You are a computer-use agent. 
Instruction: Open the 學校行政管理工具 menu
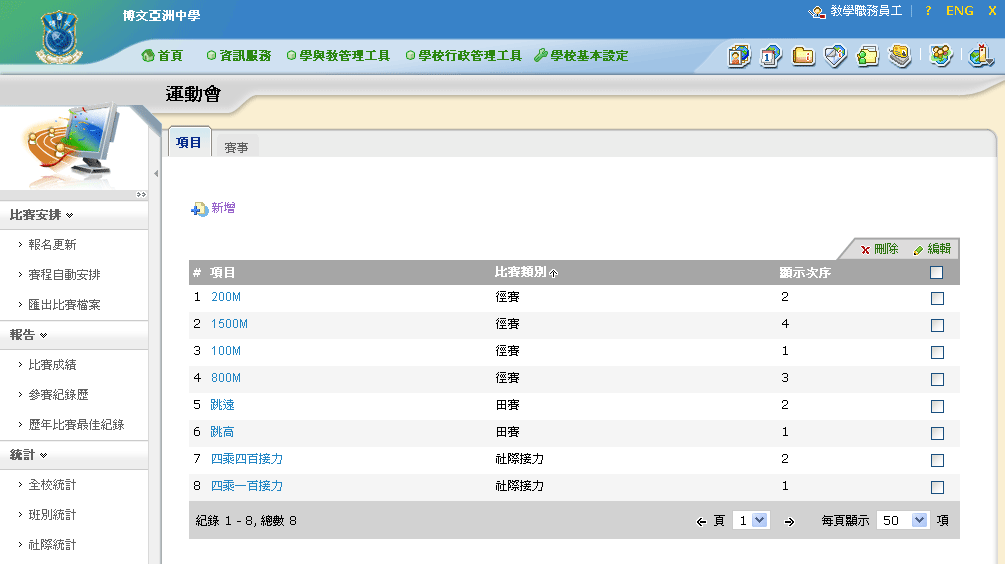pyautogui.click(x=464, y=56)
